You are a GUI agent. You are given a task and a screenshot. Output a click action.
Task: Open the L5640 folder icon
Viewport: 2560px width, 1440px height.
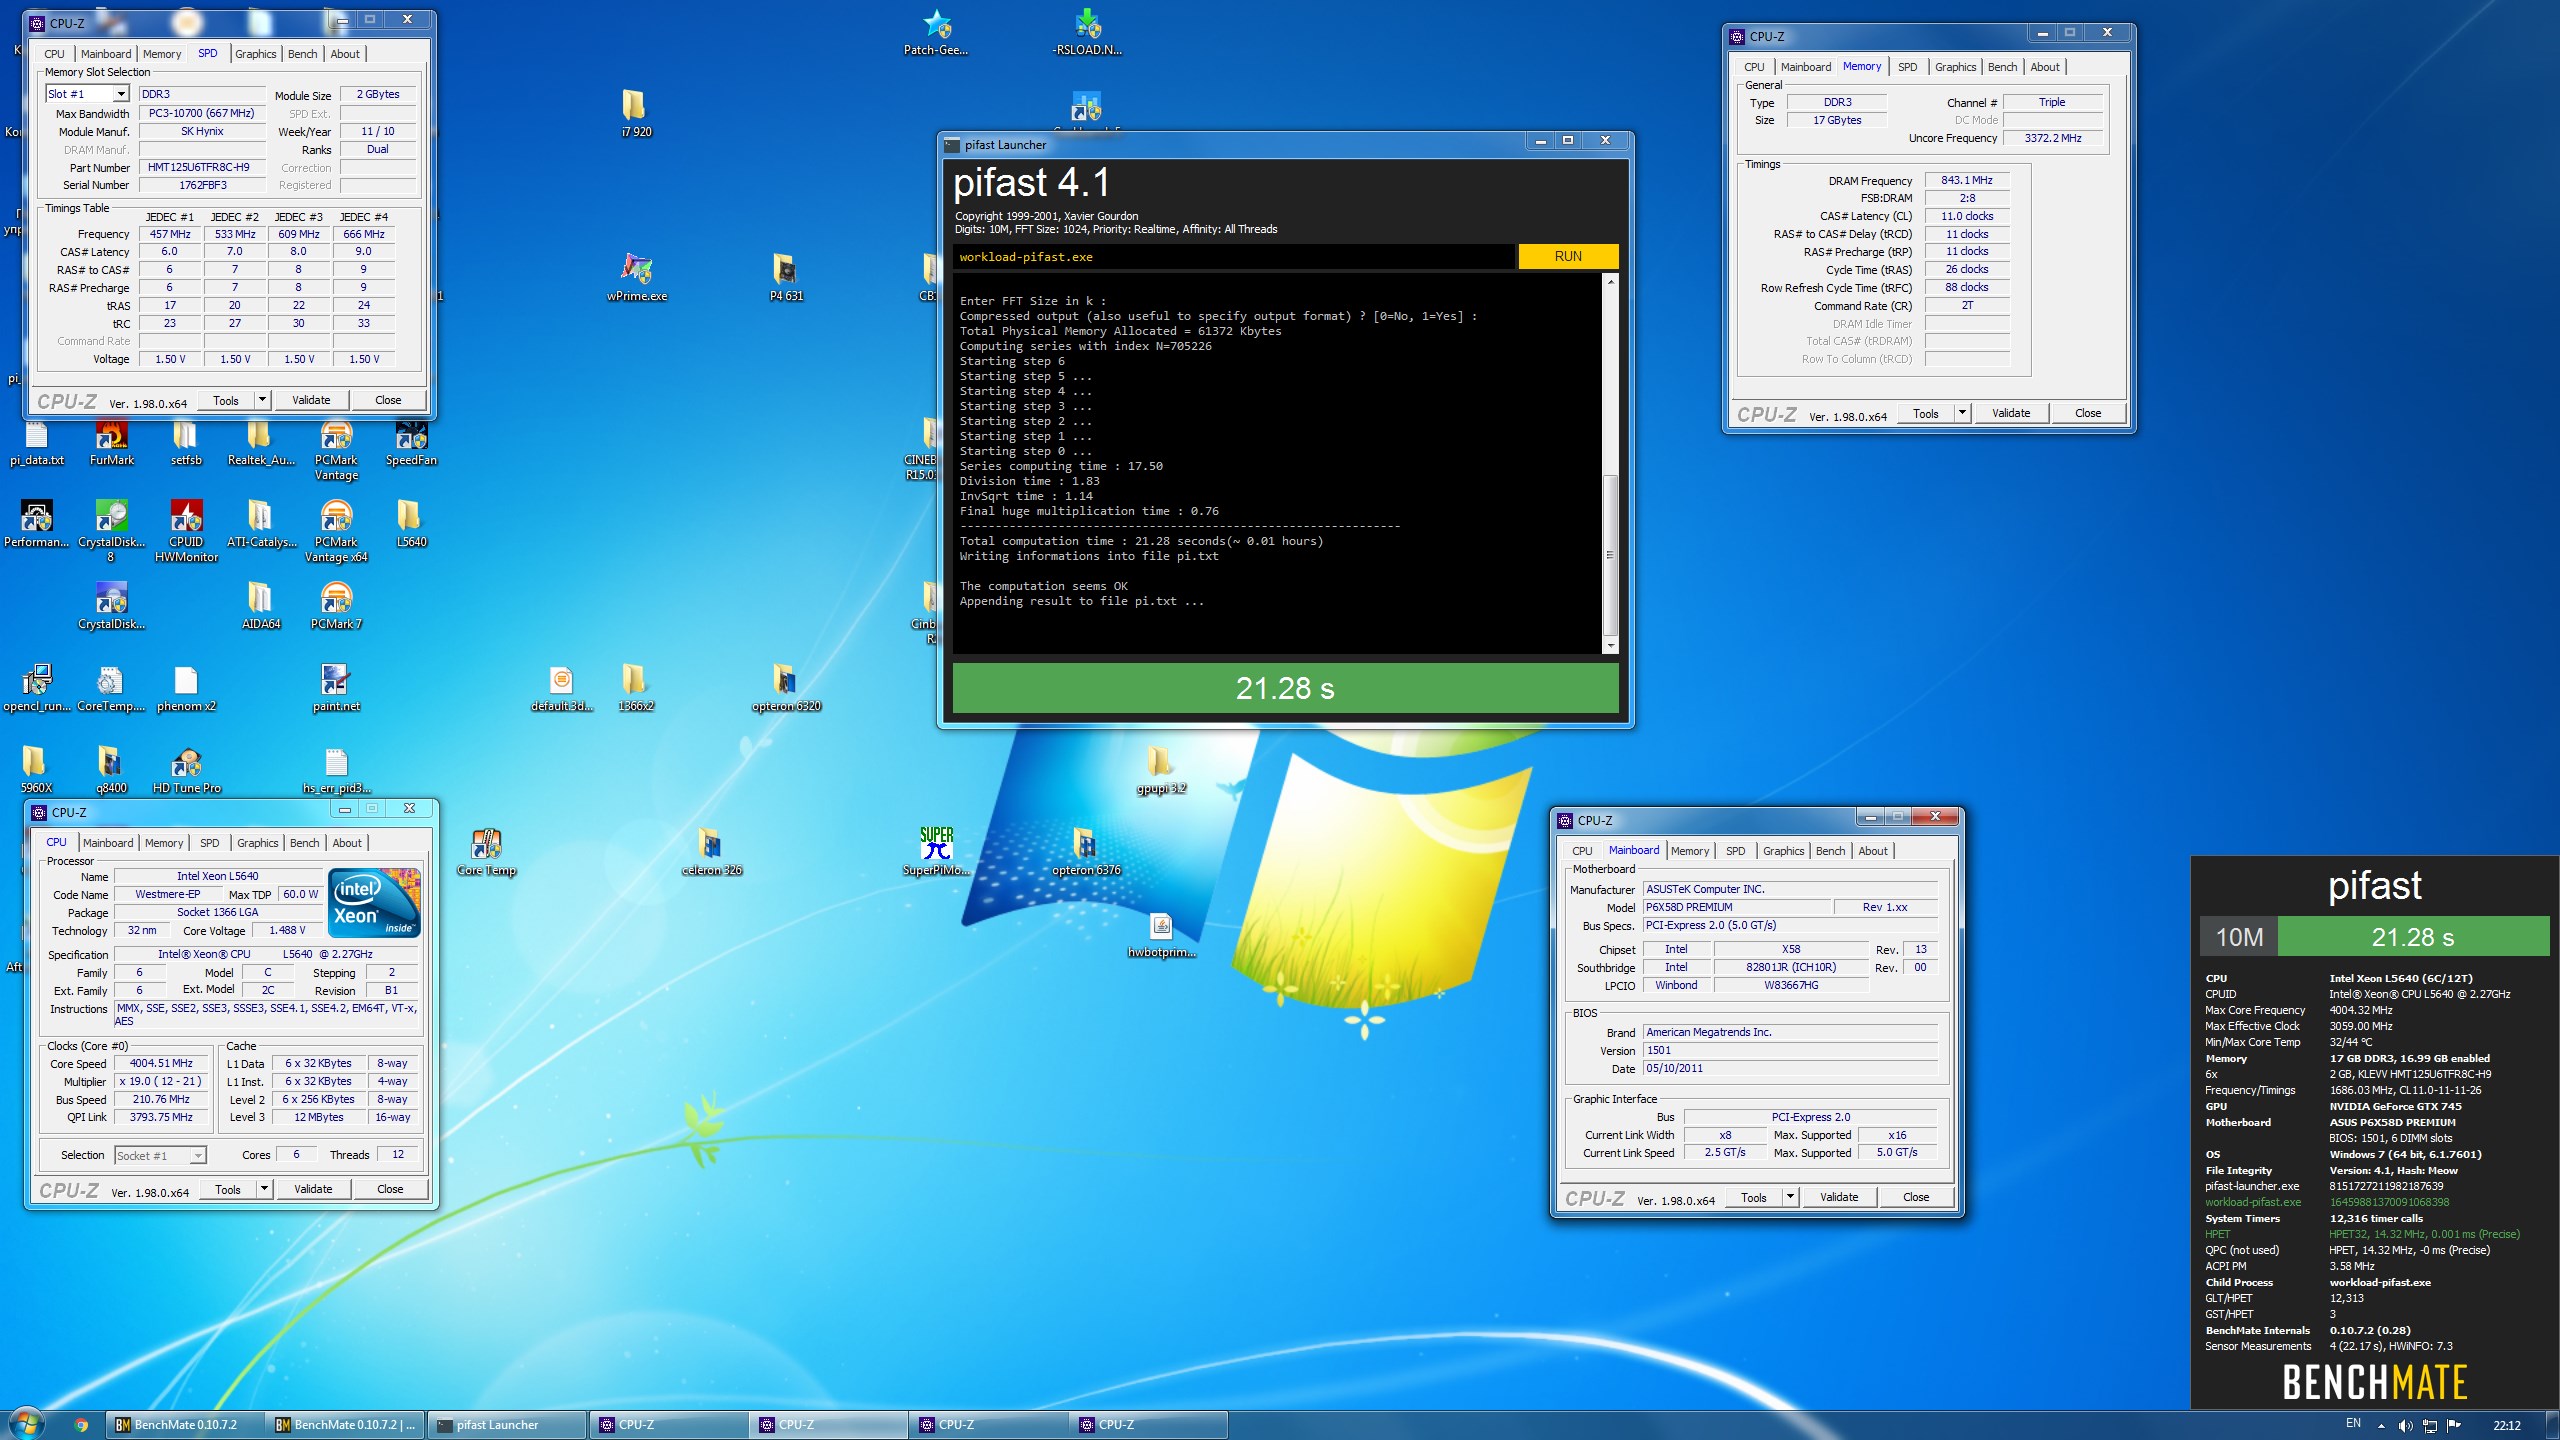click(x=411, y=524)
